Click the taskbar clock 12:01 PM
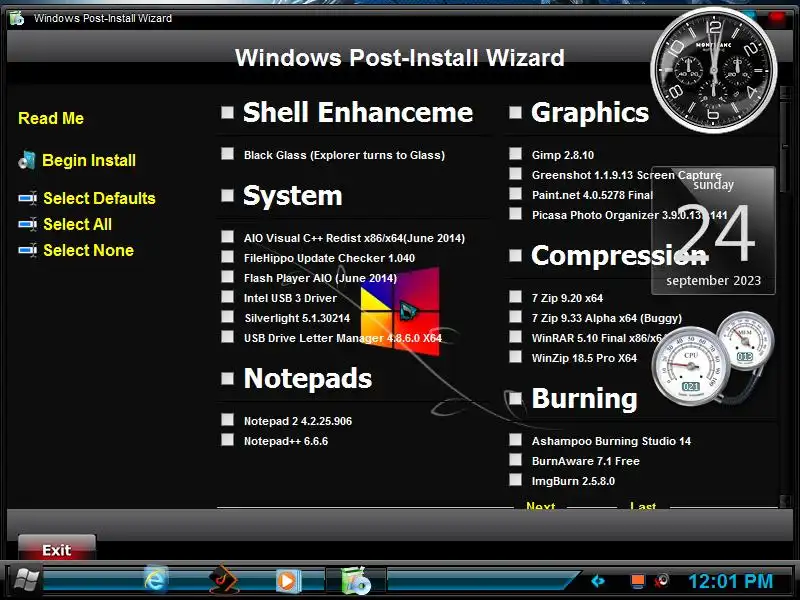The height and width of the screenshot is (600, 800). (x=731, y=581)
